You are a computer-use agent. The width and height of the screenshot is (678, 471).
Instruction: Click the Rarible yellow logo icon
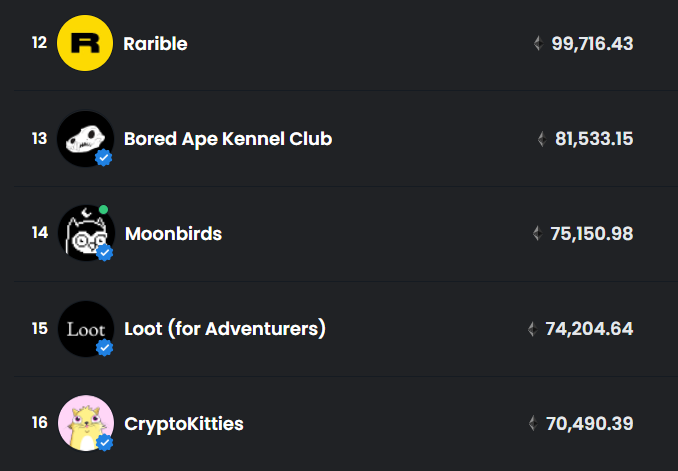pyautogui.click(x=86, y=43)
